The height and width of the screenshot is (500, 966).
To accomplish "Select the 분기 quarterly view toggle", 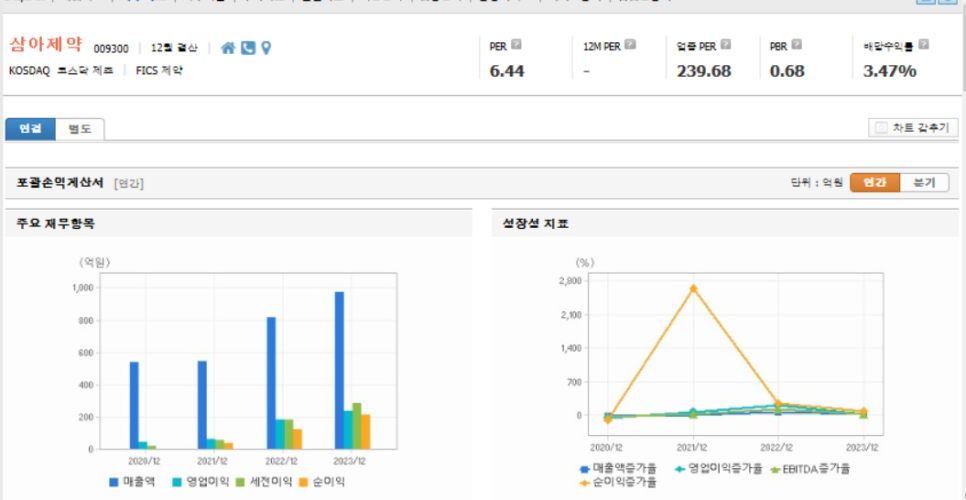I will pos(924,182).
